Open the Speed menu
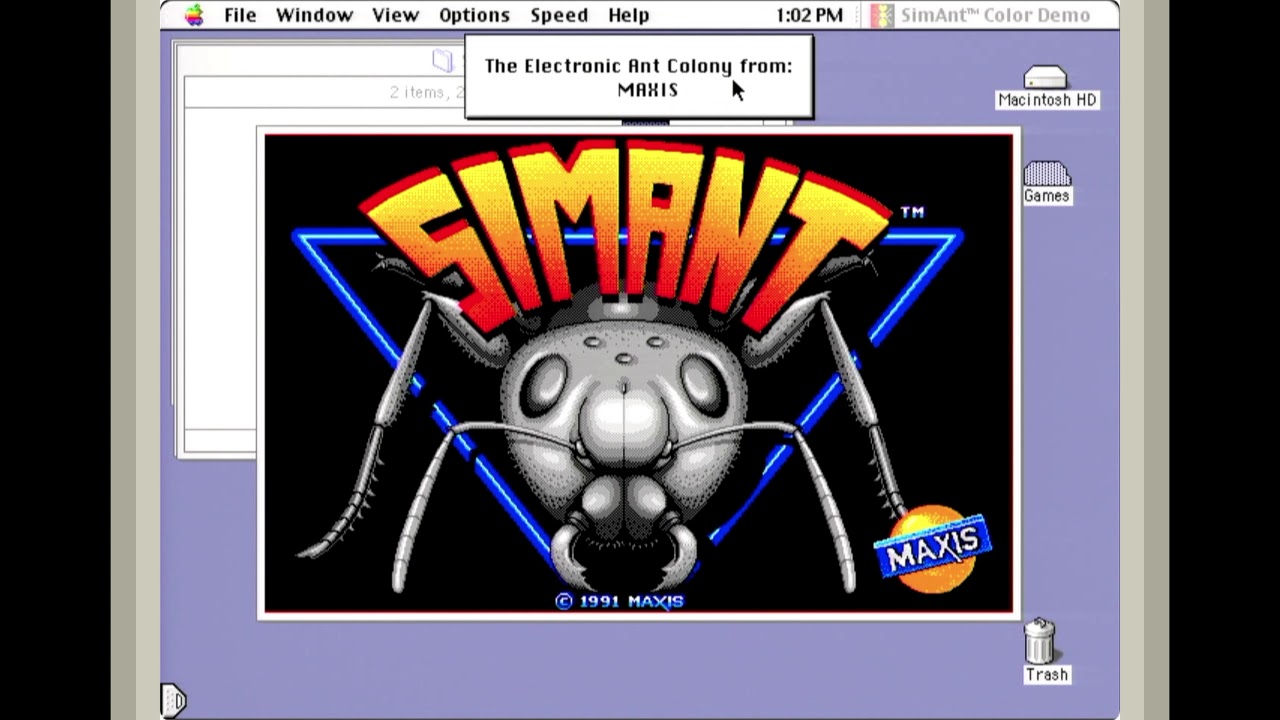Screen dimensions: 1280x720 coord(559,15)
